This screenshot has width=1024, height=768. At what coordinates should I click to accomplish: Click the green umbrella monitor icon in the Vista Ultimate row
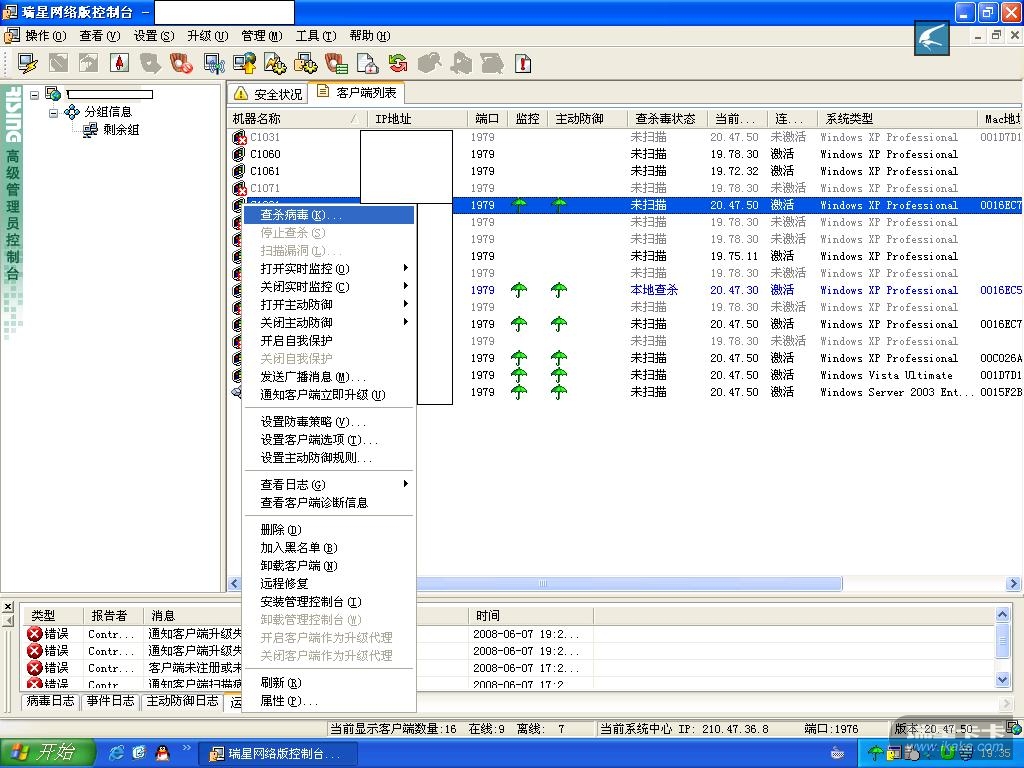pyautogui.click(x=519, y=375)
